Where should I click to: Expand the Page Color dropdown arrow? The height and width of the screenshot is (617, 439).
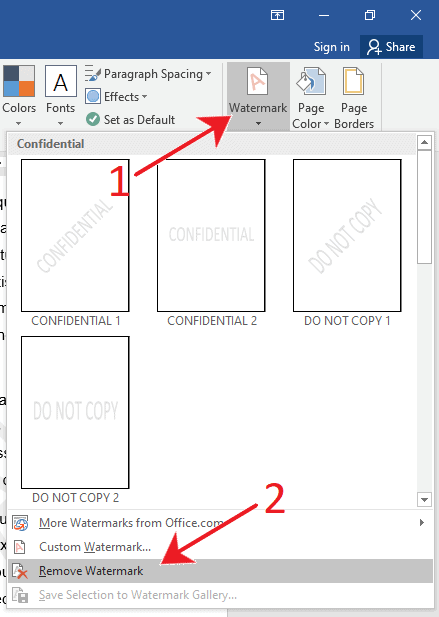coord(326,124)
